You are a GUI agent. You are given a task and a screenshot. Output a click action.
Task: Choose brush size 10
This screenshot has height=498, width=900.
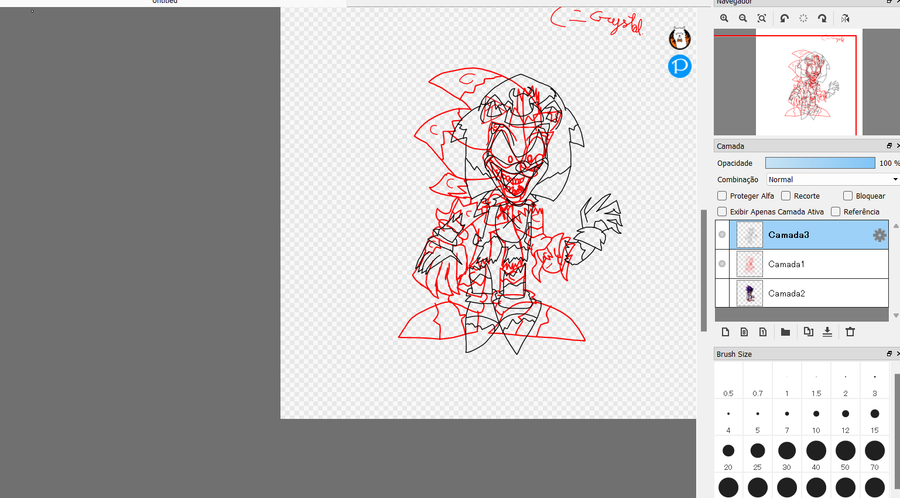point(816,418)
